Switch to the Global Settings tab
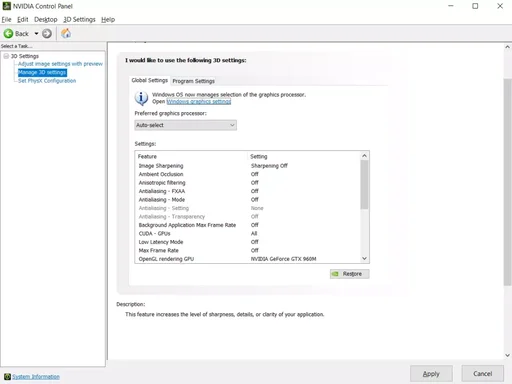512x384 pixels. (x=150, y=80)
